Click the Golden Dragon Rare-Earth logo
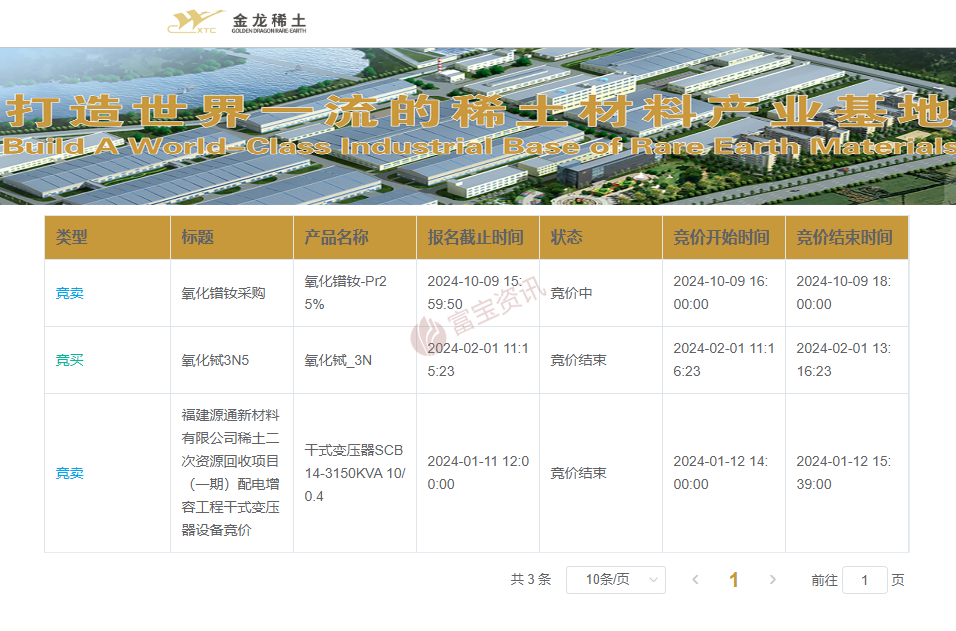The height and width of the screenshot is (631, 956). (237, 23)
